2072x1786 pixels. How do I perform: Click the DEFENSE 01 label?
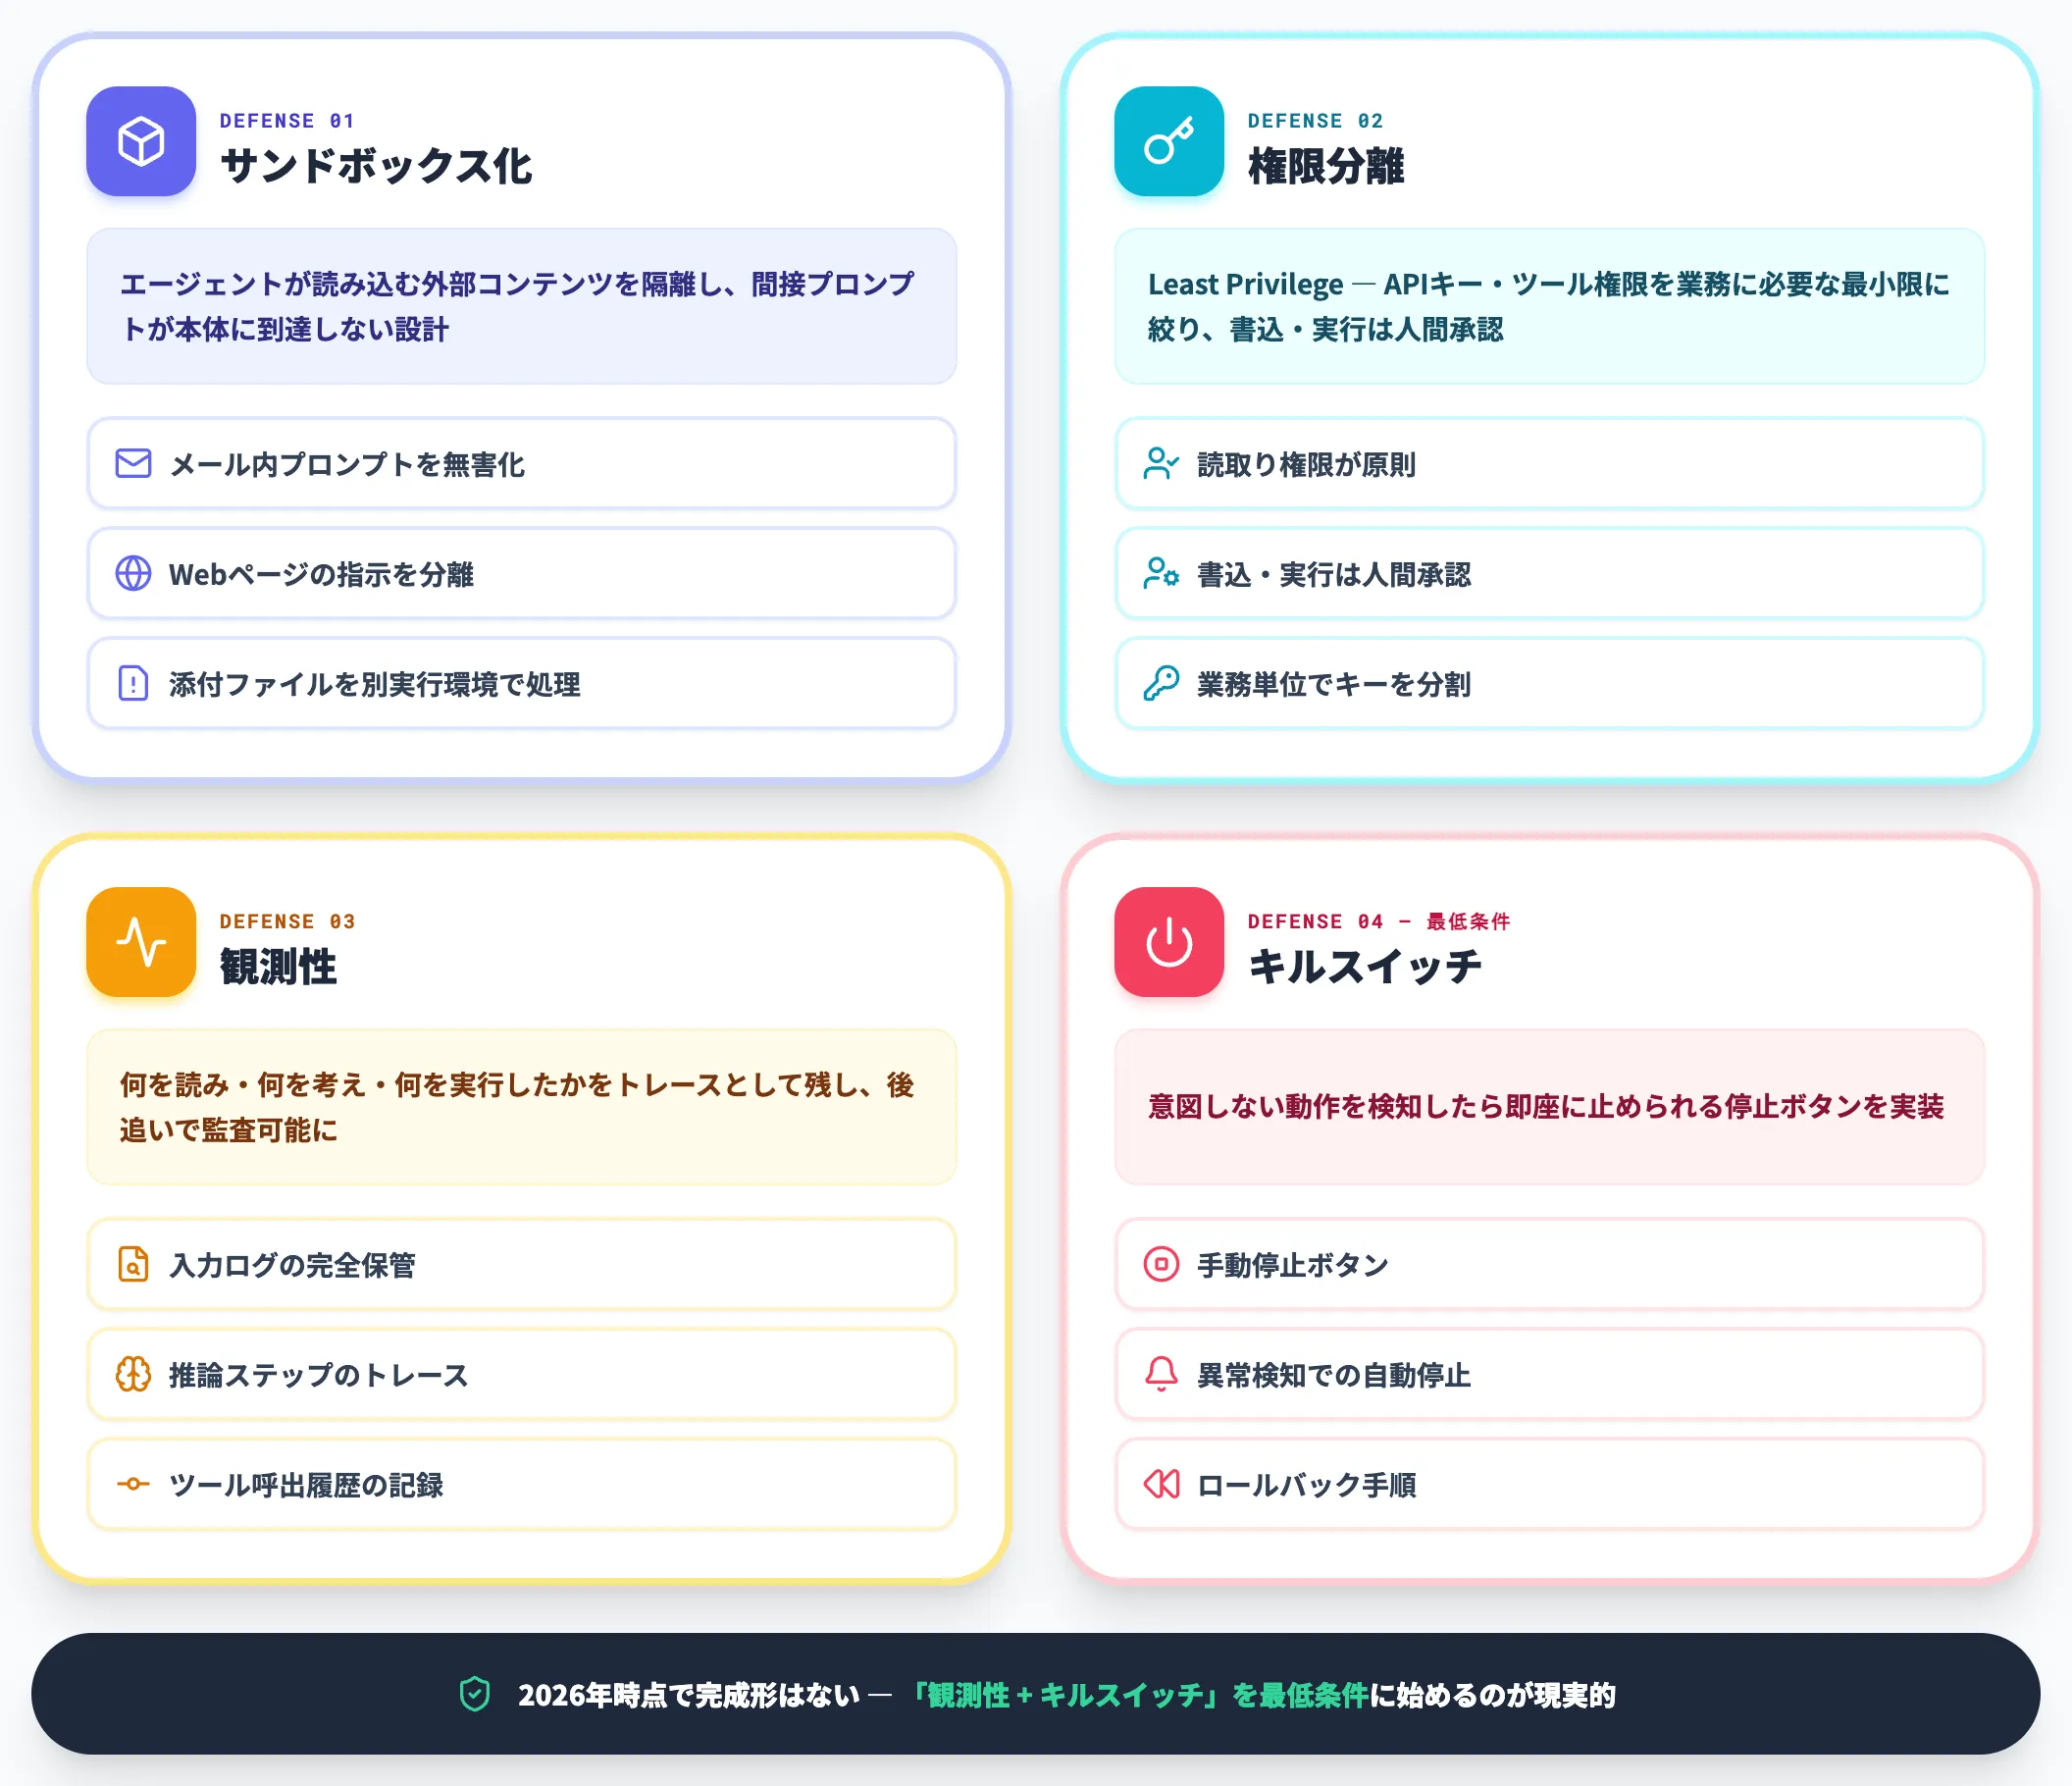(287, 121)
